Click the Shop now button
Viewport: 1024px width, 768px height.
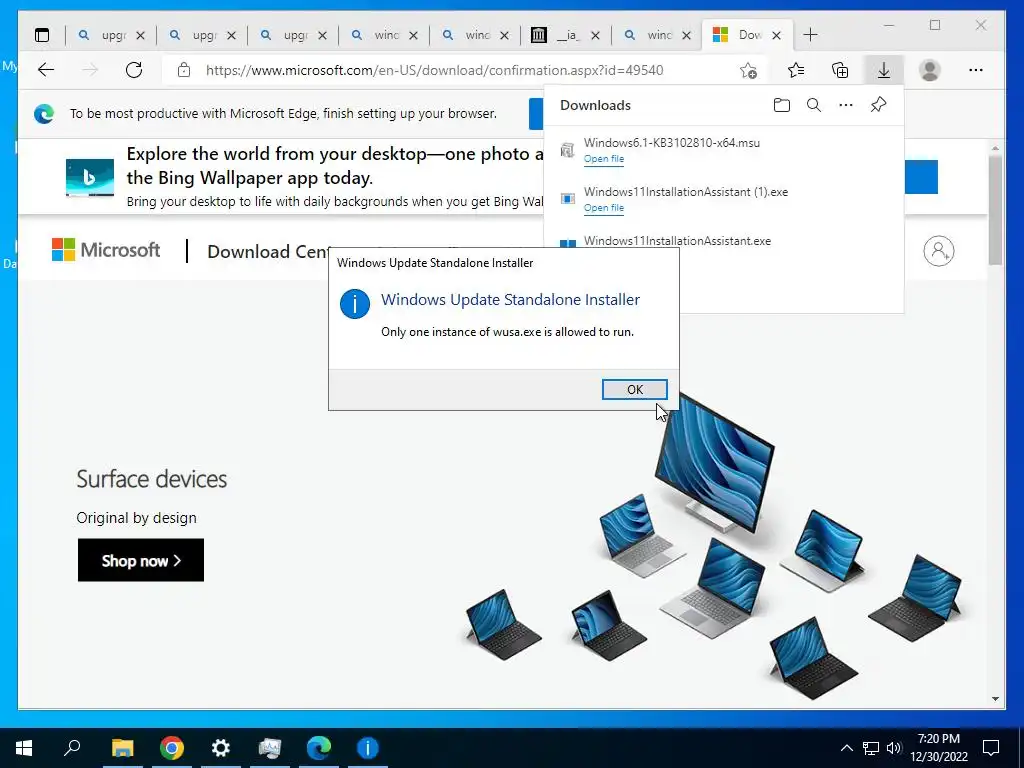140,560
